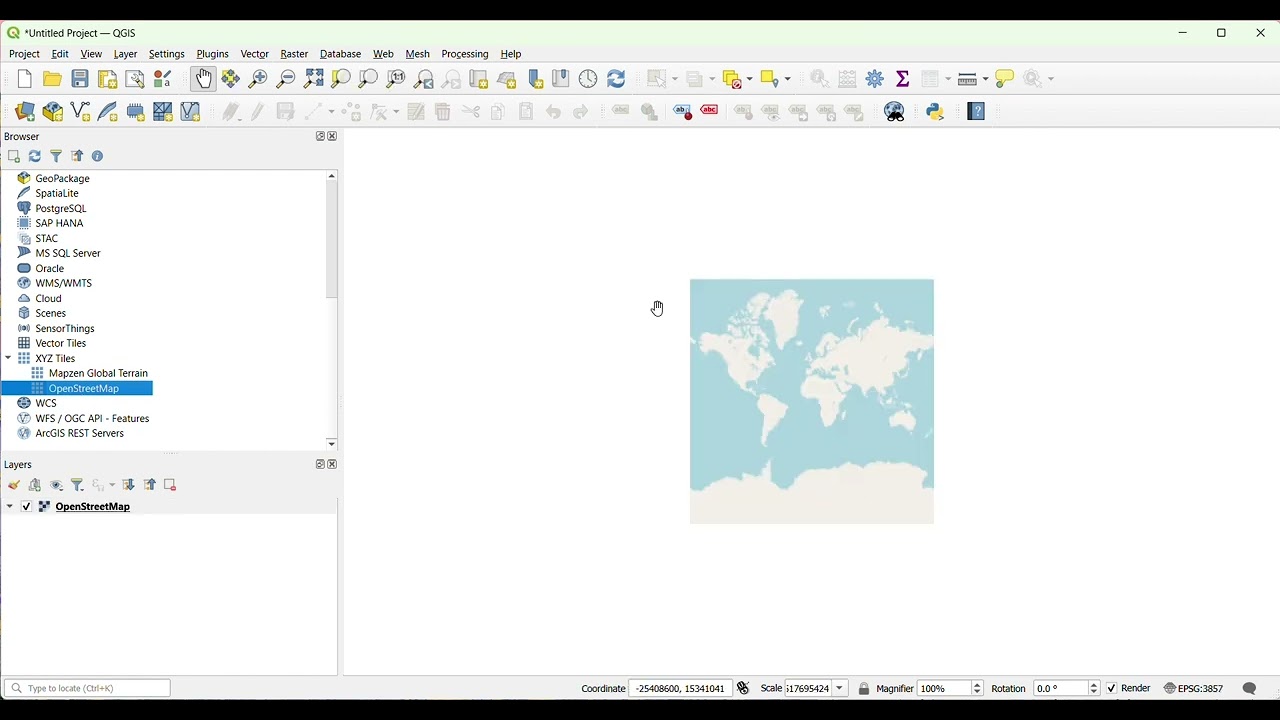Open the Scale dropdown arrow
The width and height of the screenshot is (1280, 720).
pyautogui.click(x=840, y=689)
